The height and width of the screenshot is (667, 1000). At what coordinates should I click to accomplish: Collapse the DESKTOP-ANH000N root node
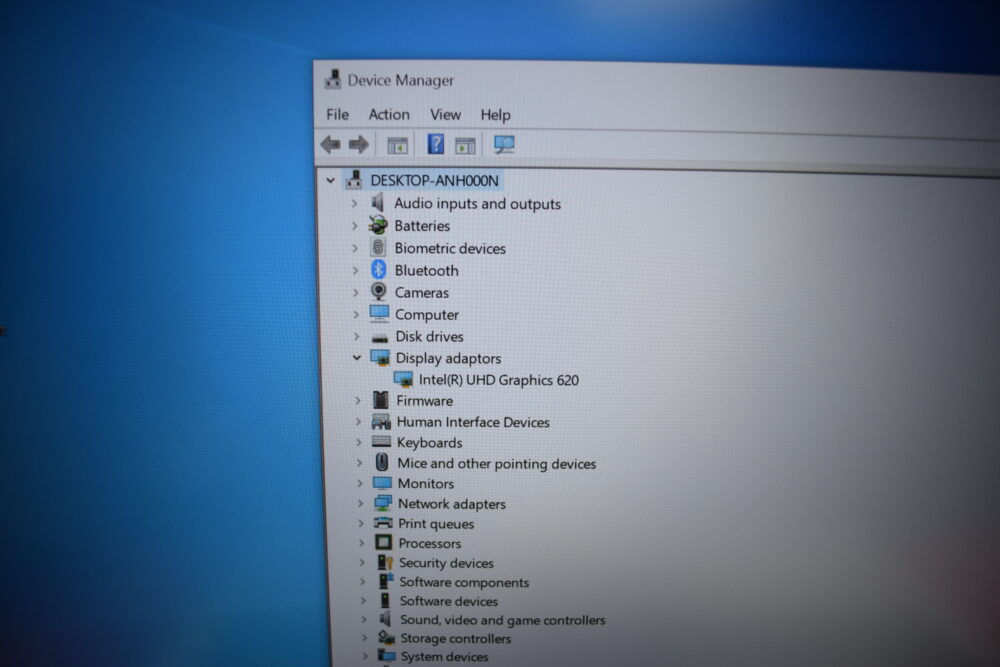coord(330,180)
